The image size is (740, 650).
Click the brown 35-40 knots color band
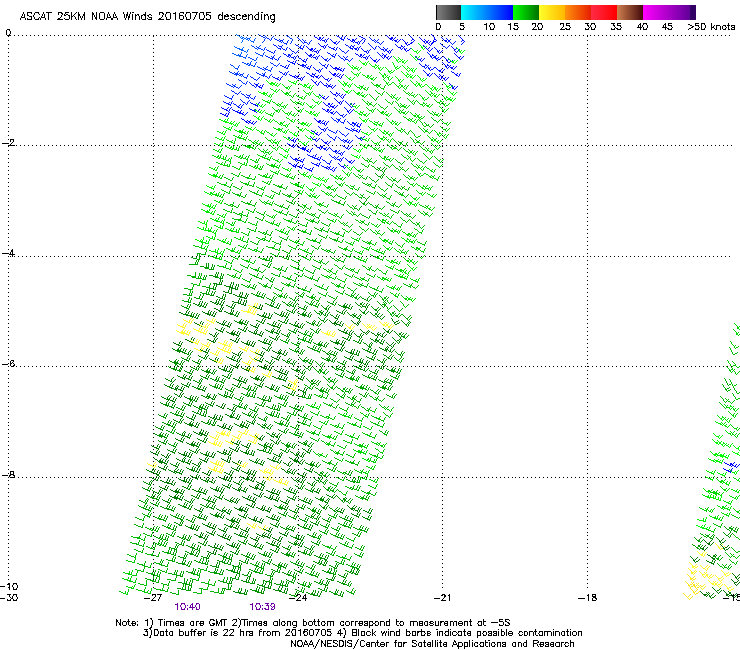(x=630, y=12)
